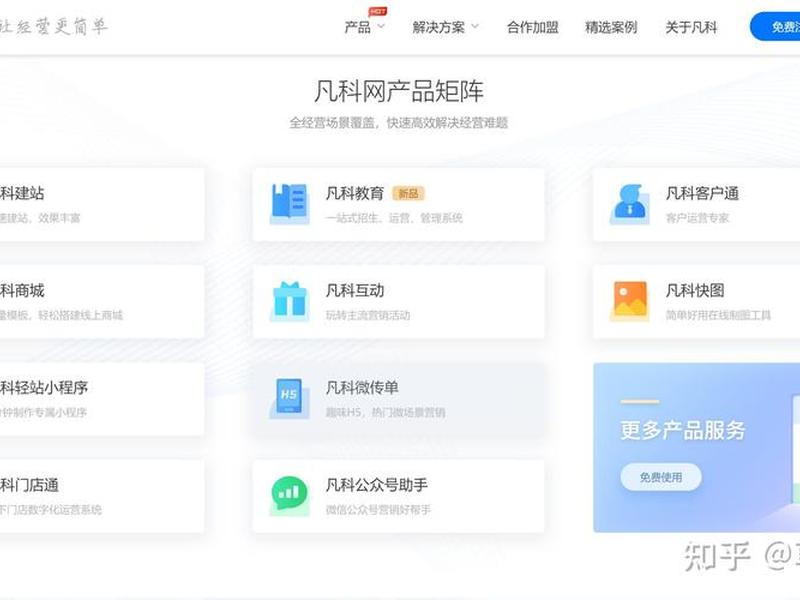Click the 新品 badge next to 凡科教育
800x600 pixels.
(x=408, y=194)
